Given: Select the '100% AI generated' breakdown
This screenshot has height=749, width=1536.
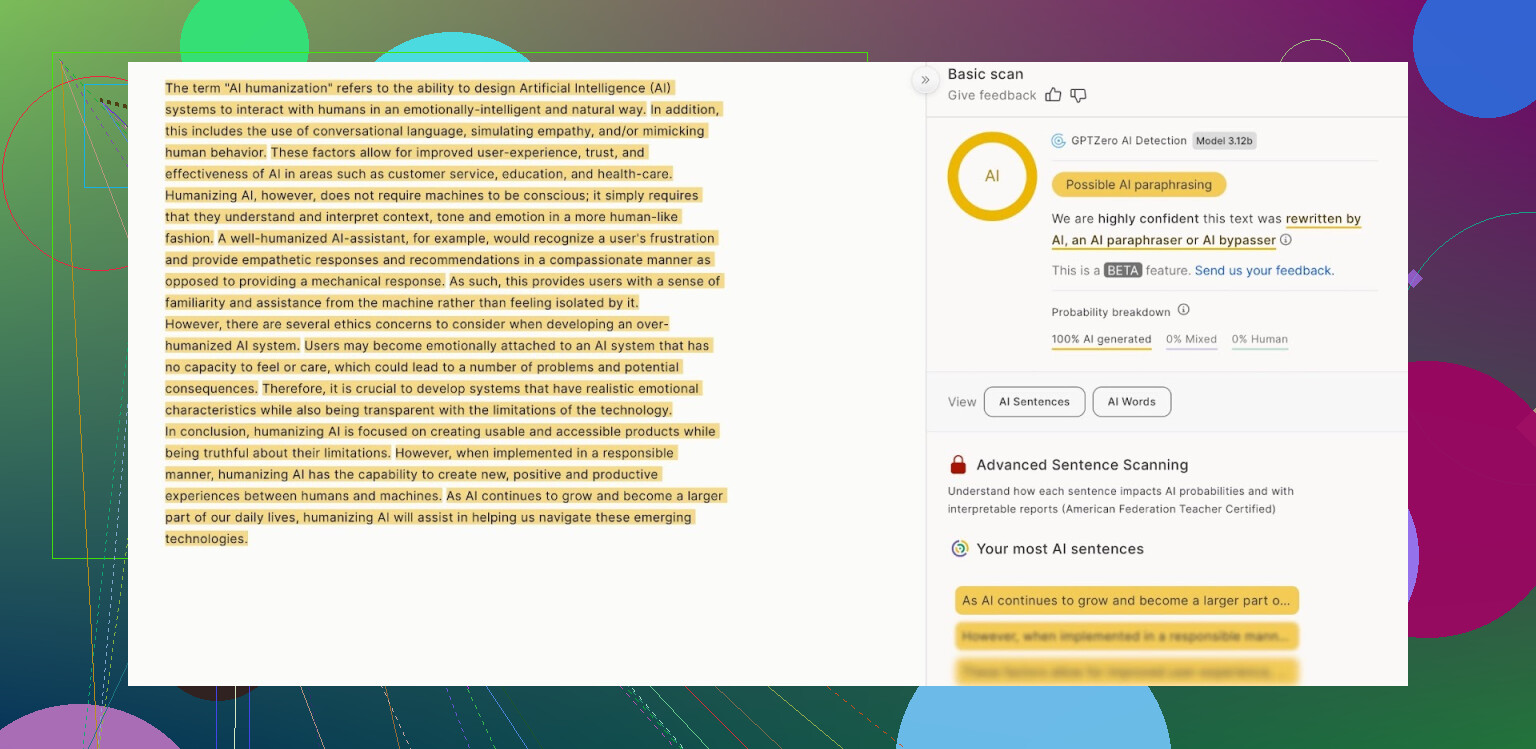Looking at the screenshot, I should (x=1101, y=339).
